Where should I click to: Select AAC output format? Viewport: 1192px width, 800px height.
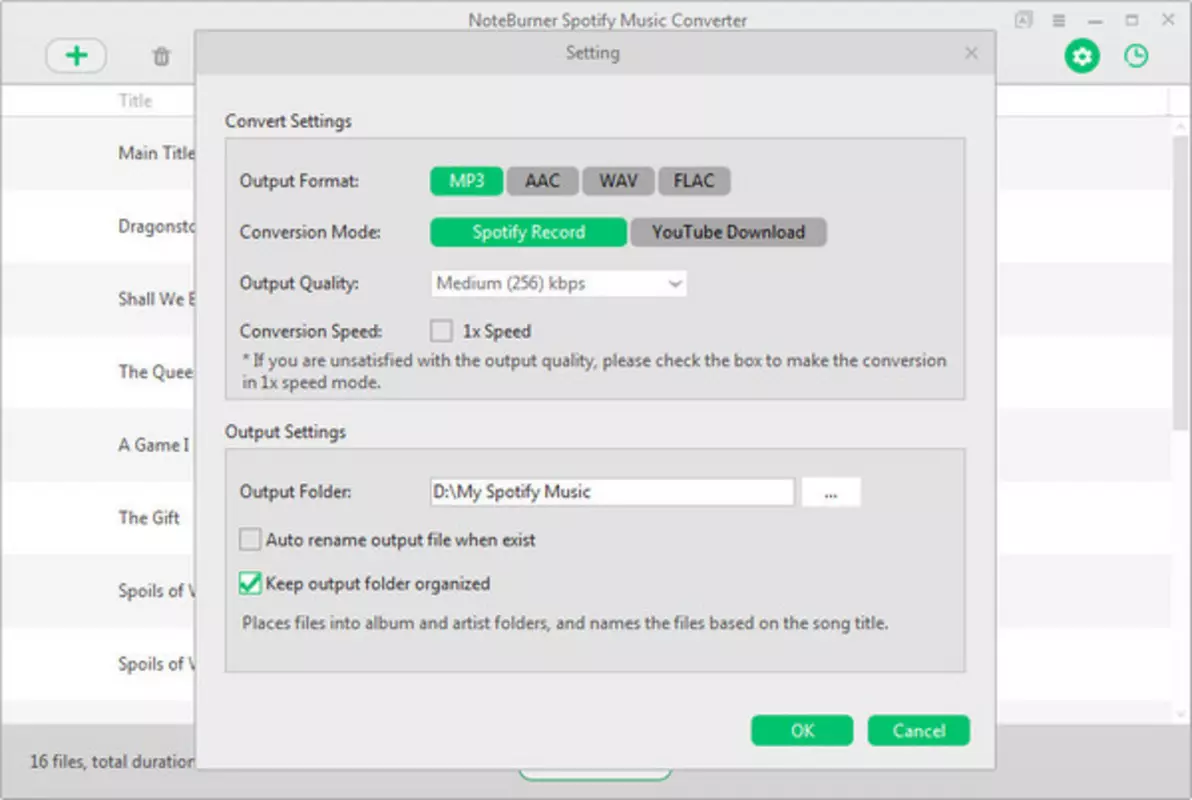(542, 181)
